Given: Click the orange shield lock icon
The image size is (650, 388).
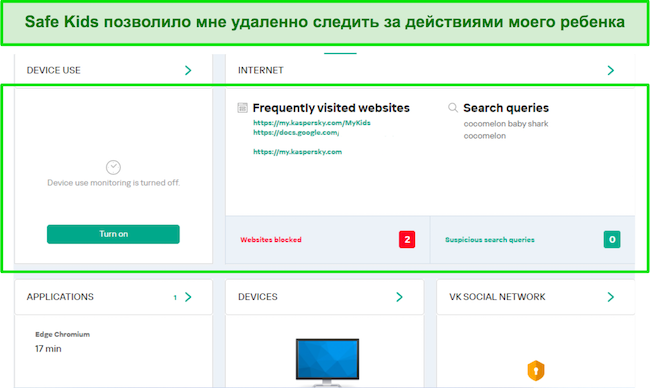Looking at the screenshot, I should (x=536, y=371).
